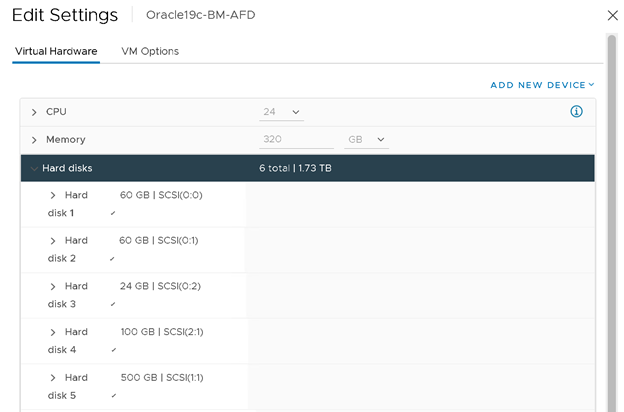Click the small arrow beside Hard disk 2
The width and height of the screenshot is (624, 412).
[113, 259]
